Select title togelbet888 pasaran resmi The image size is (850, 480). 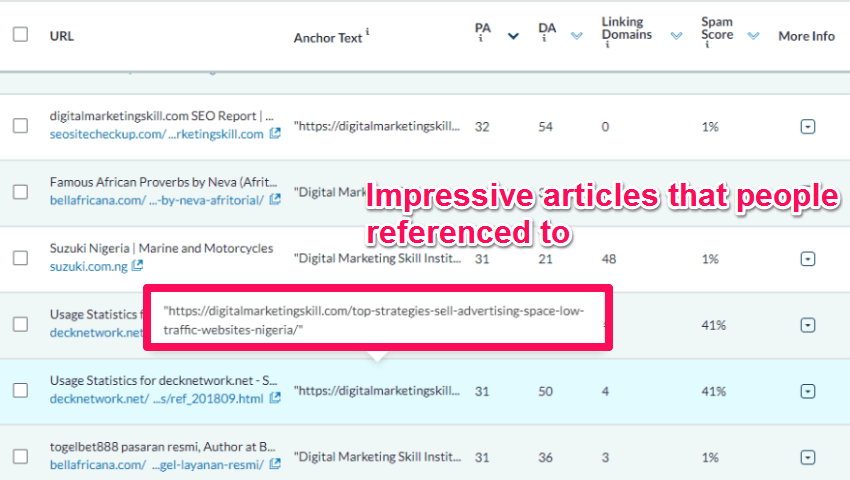click(163, 446)
